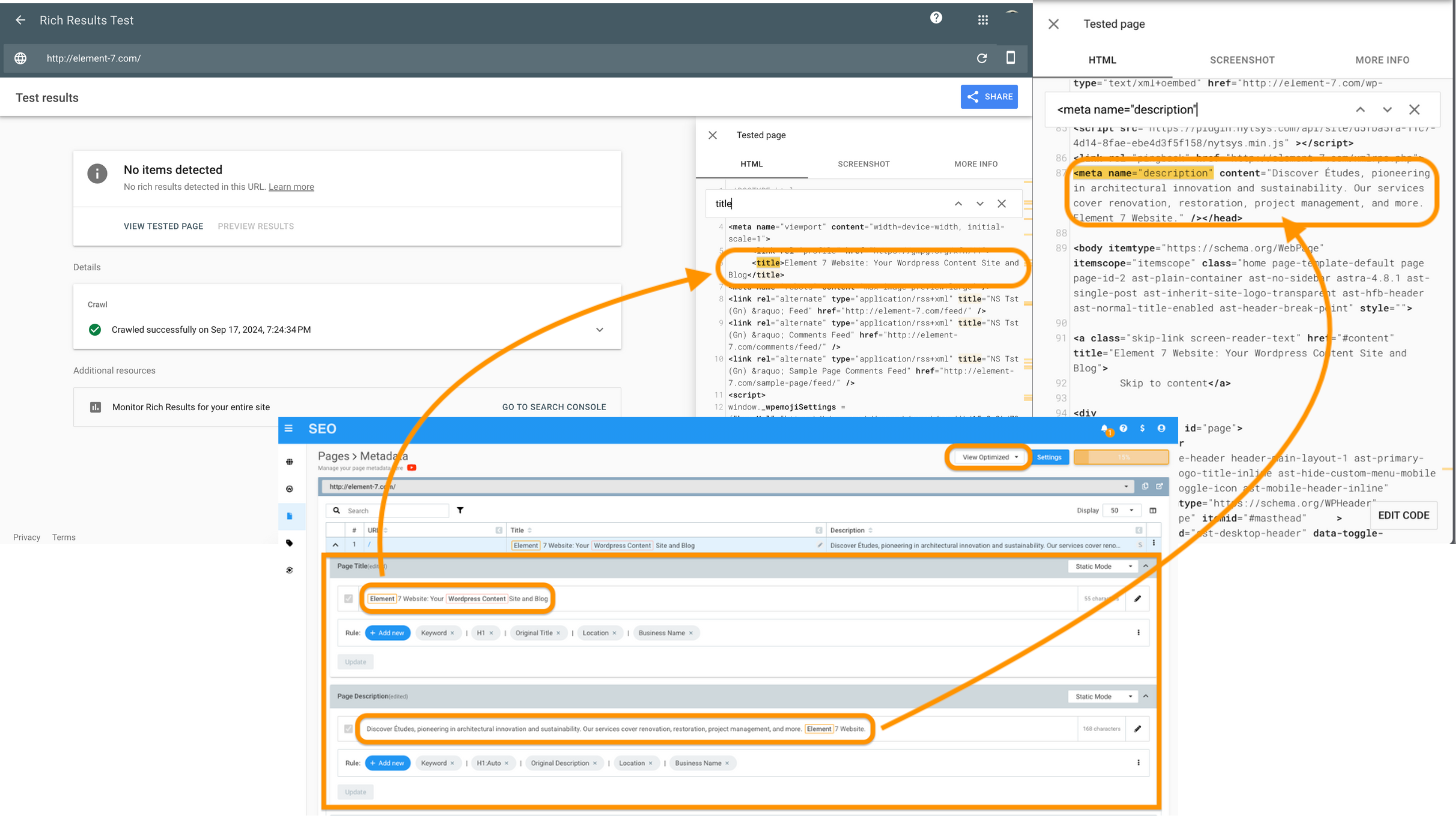This screenshot has height=816, width=1456.
Task: Open the View Optimized dropdown
Action: pyautogui.click(x=988, y=457)
